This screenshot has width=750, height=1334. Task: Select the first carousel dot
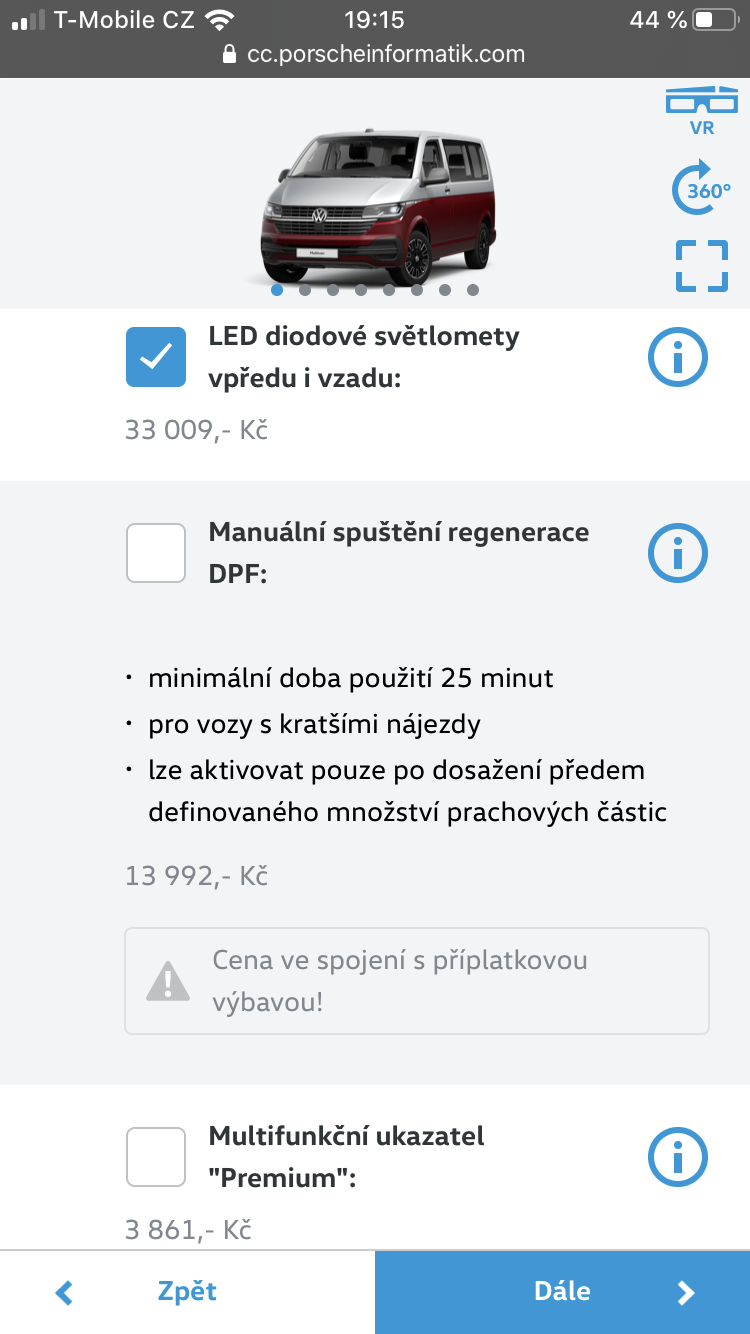(277, 290)
